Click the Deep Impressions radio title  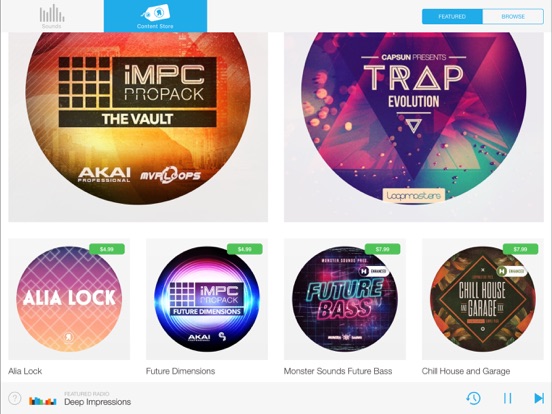(x=98, y=402)
